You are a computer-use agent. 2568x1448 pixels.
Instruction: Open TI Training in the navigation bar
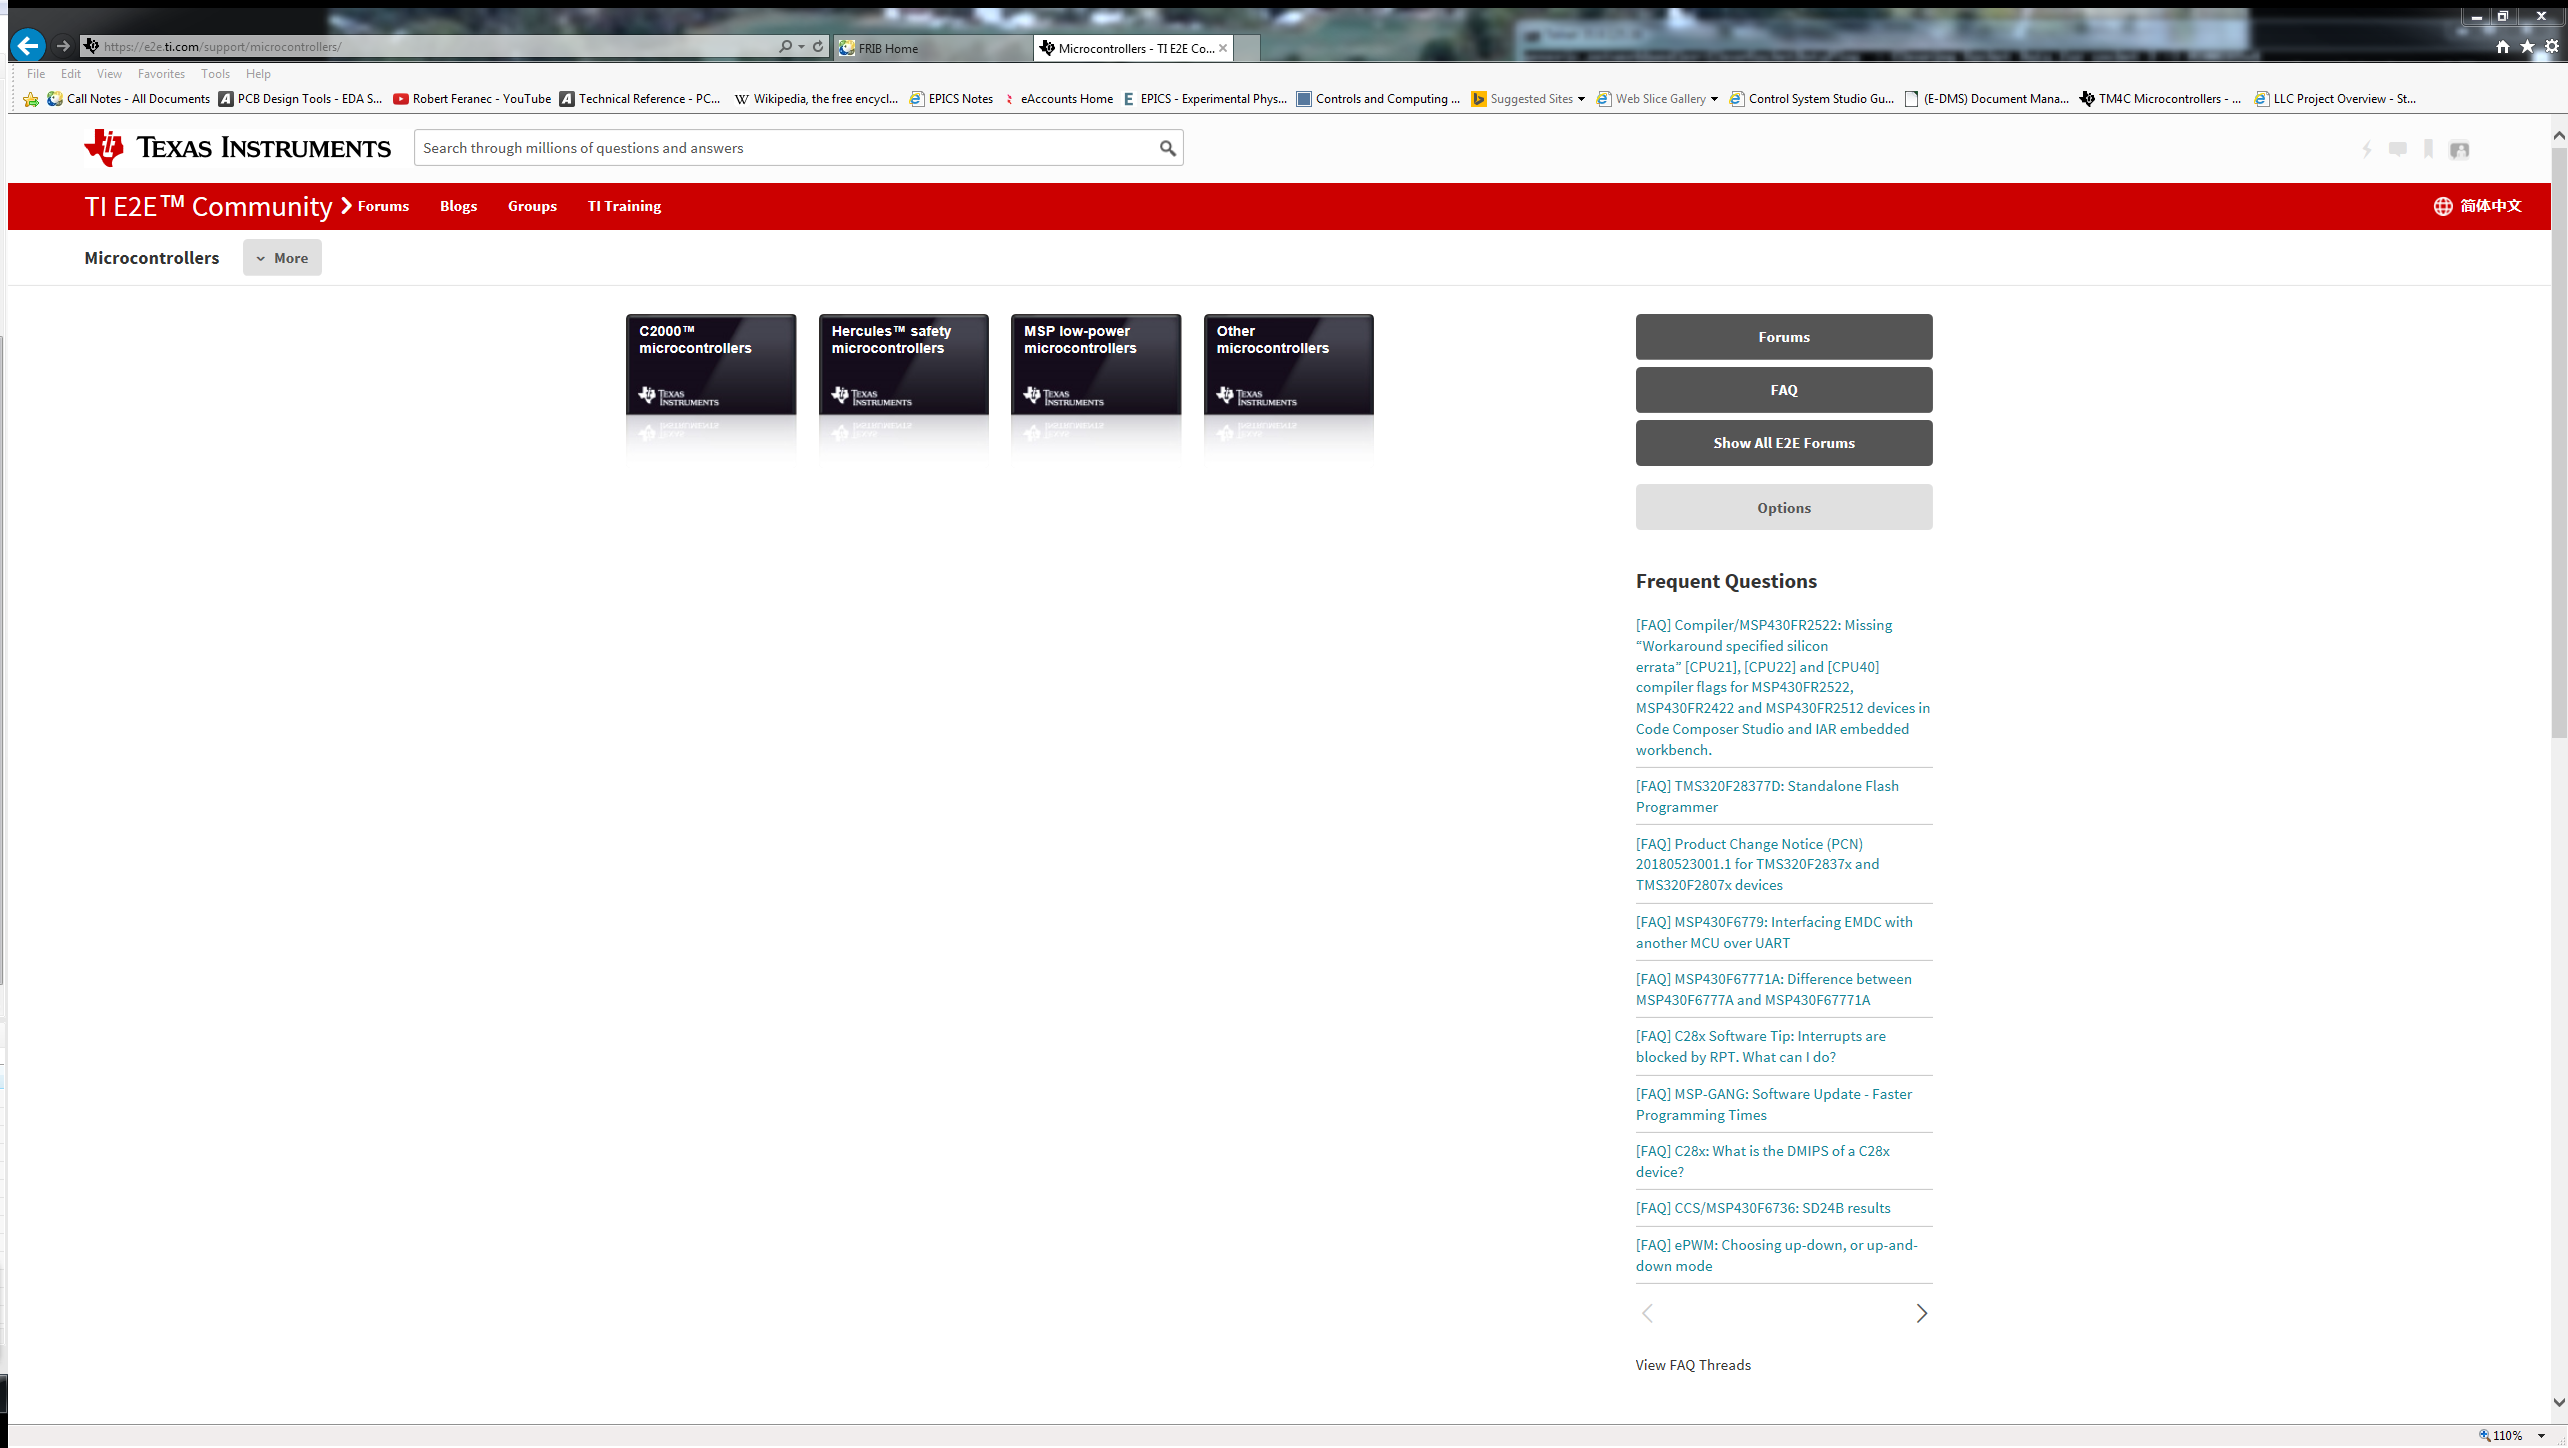(624, 206)
